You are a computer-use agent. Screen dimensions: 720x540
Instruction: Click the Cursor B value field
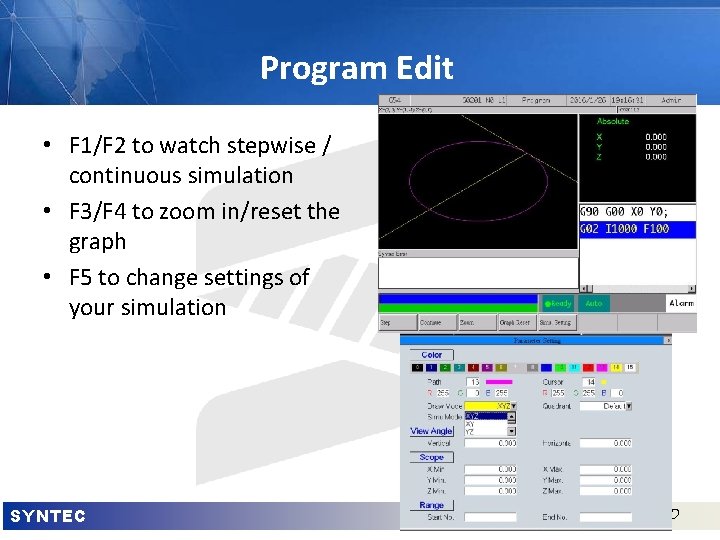[617, 393]
